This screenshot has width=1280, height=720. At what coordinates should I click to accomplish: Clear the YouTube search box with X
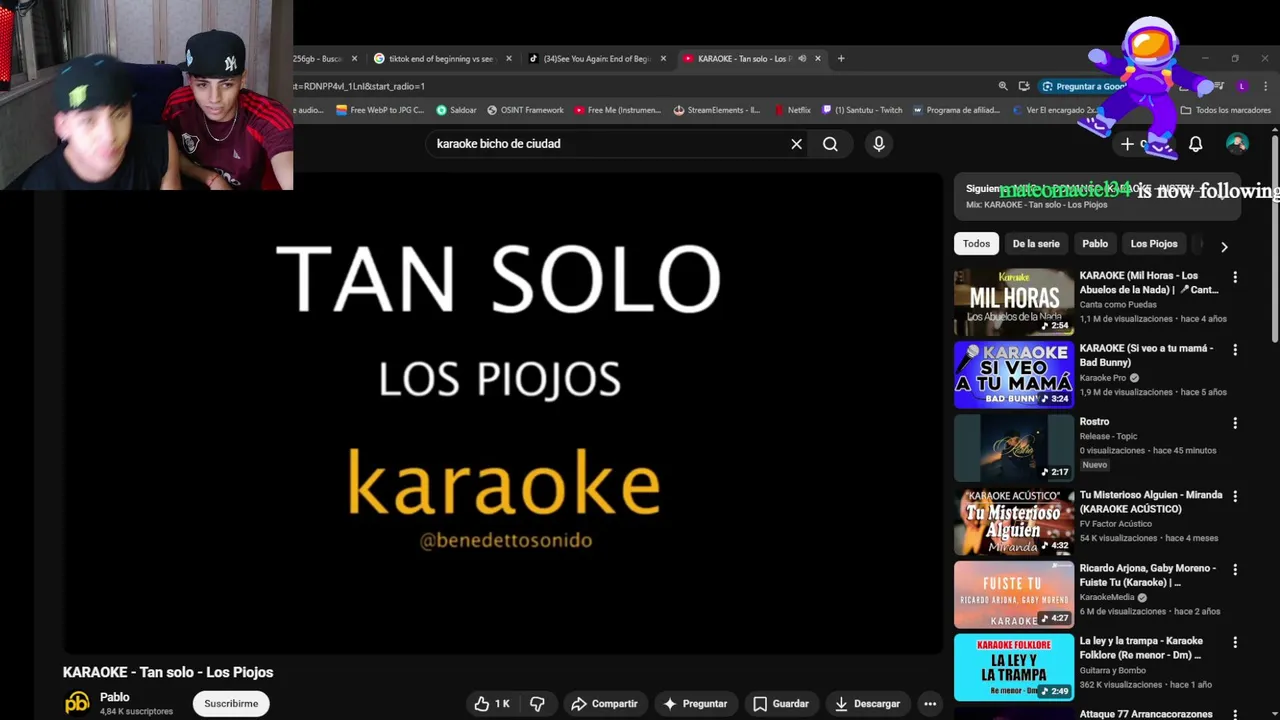796,144
